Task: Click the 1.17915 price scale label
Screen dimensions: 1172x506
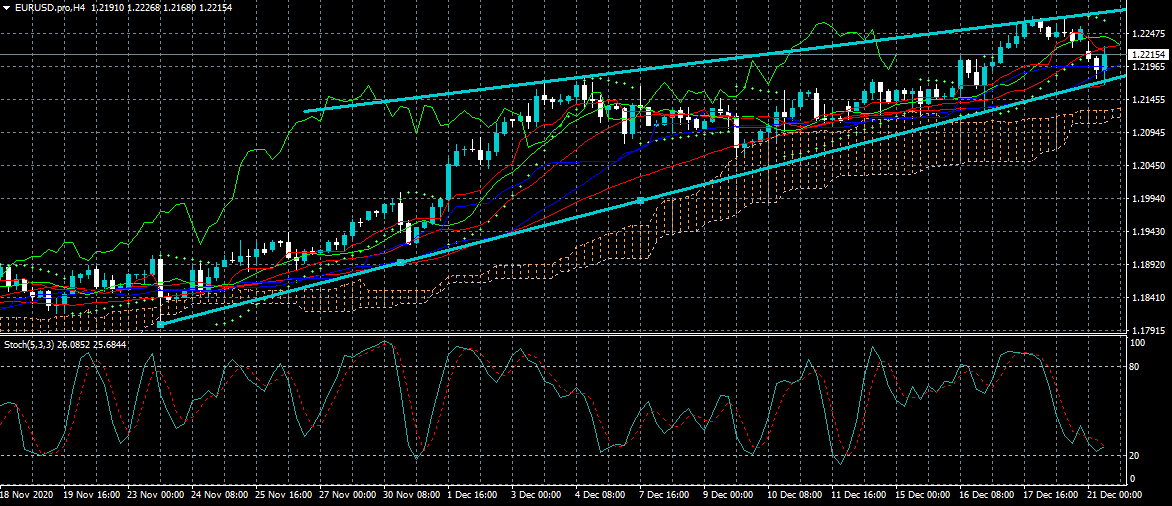Action: (1149, 330)
